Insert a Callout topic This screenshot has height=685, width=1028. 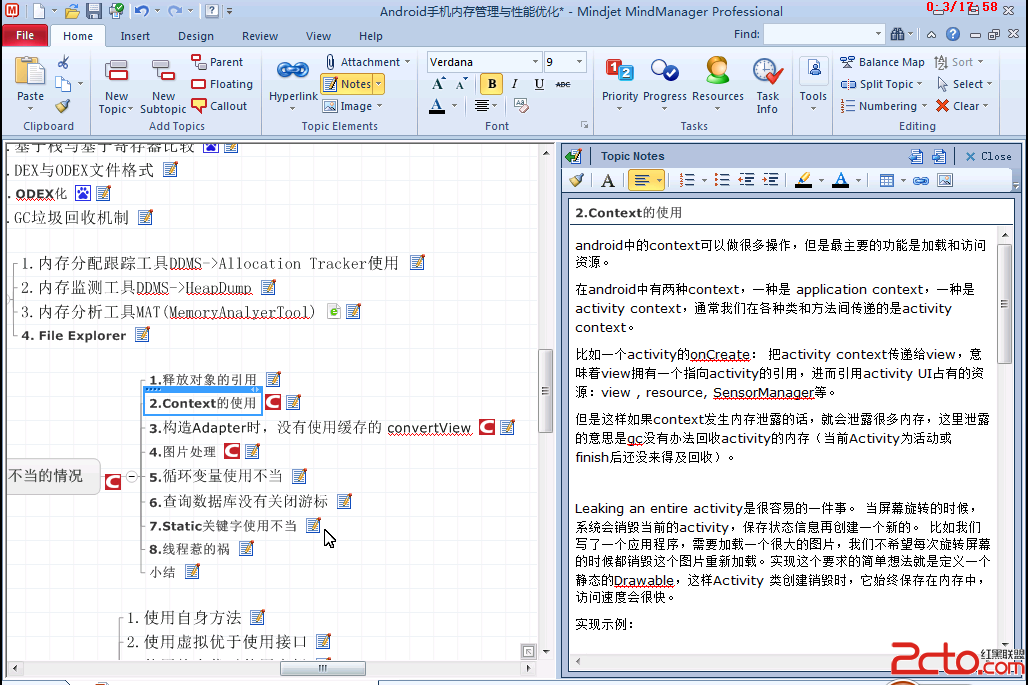[219, 106]
